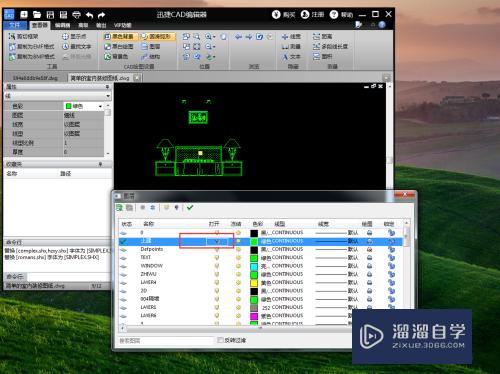Viewport: 500px width, 374px height.
Task: Open the Layers (图层) tool in ribbon
Action: coord(151,47)
